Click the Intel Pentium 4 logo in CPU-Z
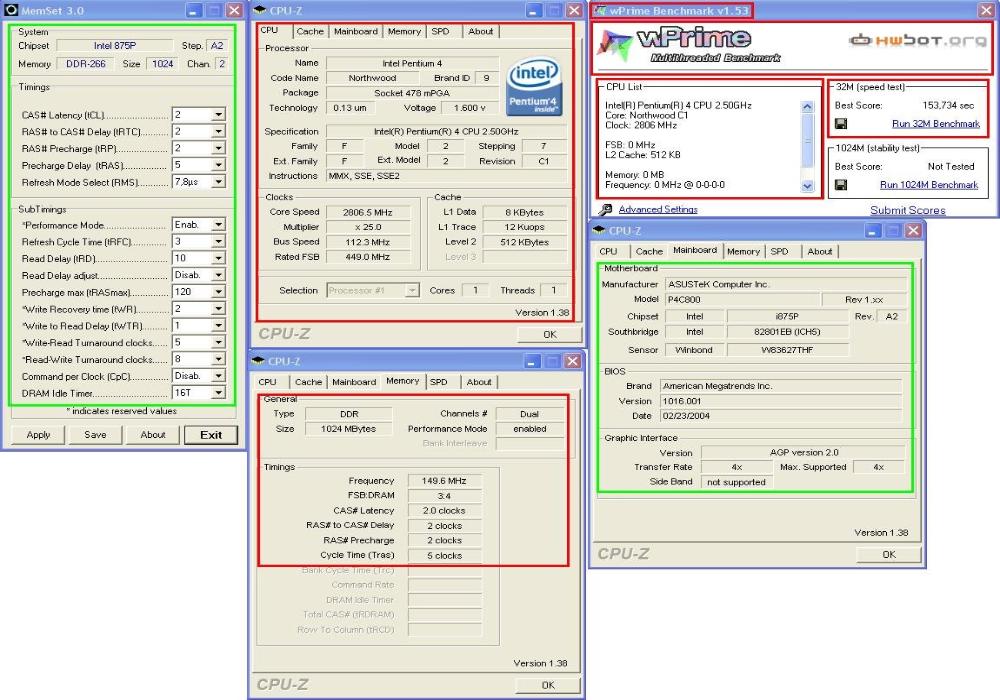The width and height of the screenshot is (1000, 700). [x=534, y=87]
